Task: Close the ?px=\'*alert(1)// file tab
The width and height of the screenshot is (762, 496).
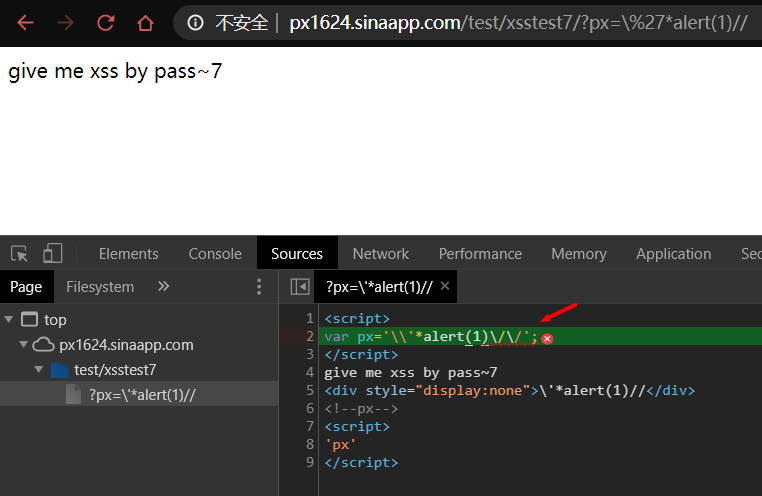Action: 445,286
